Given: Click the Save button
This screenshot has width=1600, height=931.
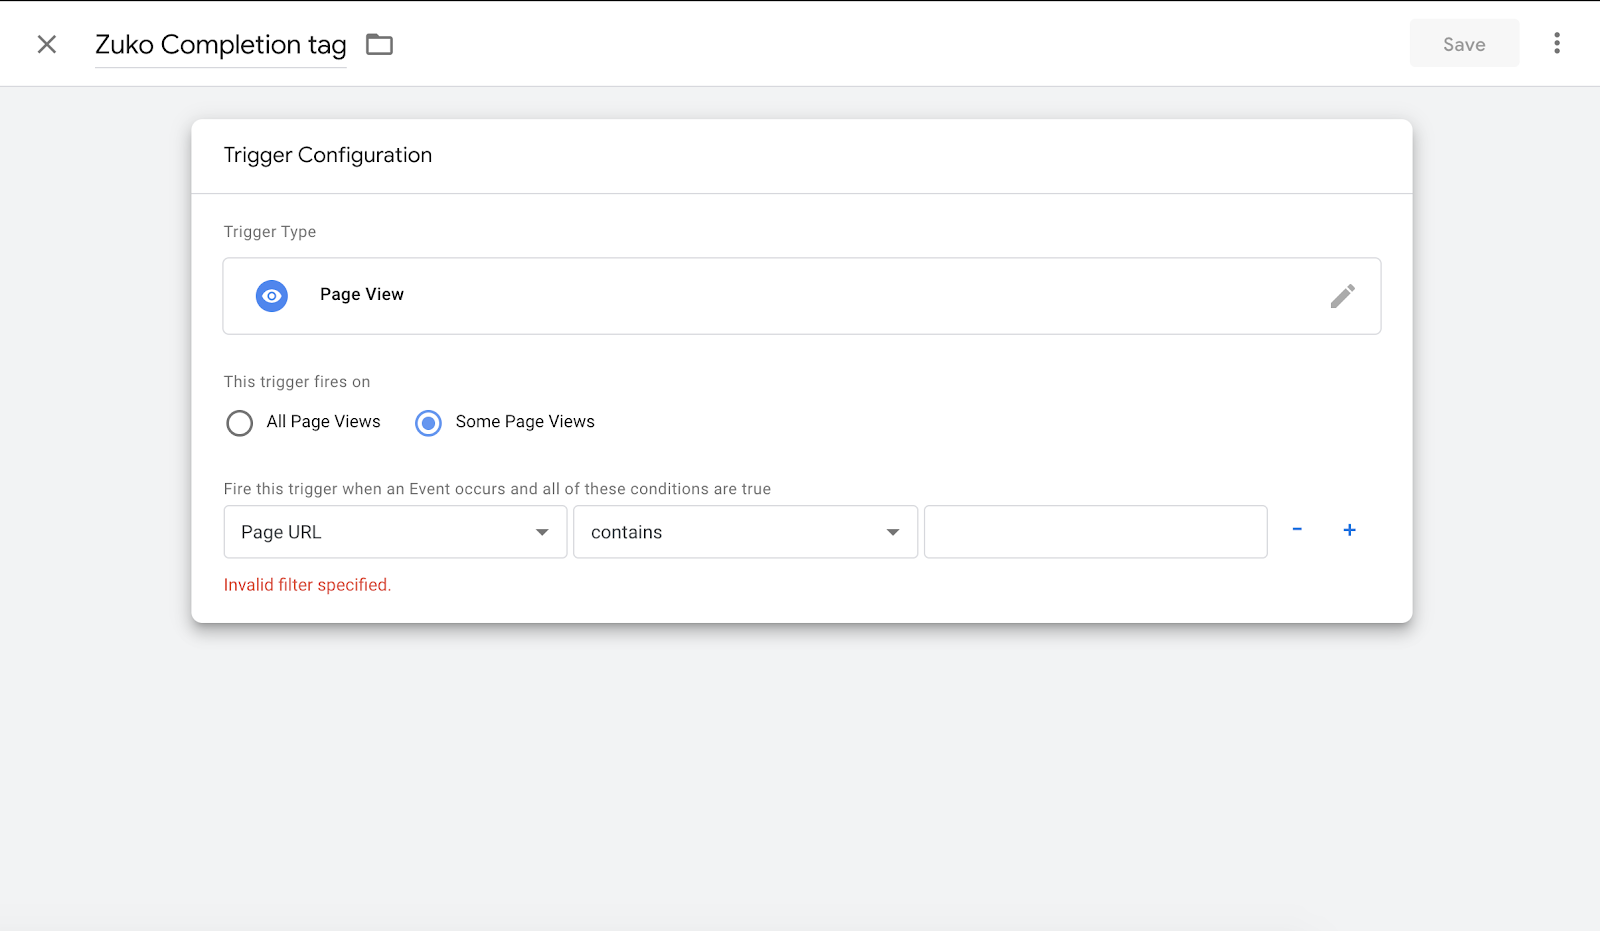Looking at the screenshot, I should [x=1464, y=44].
